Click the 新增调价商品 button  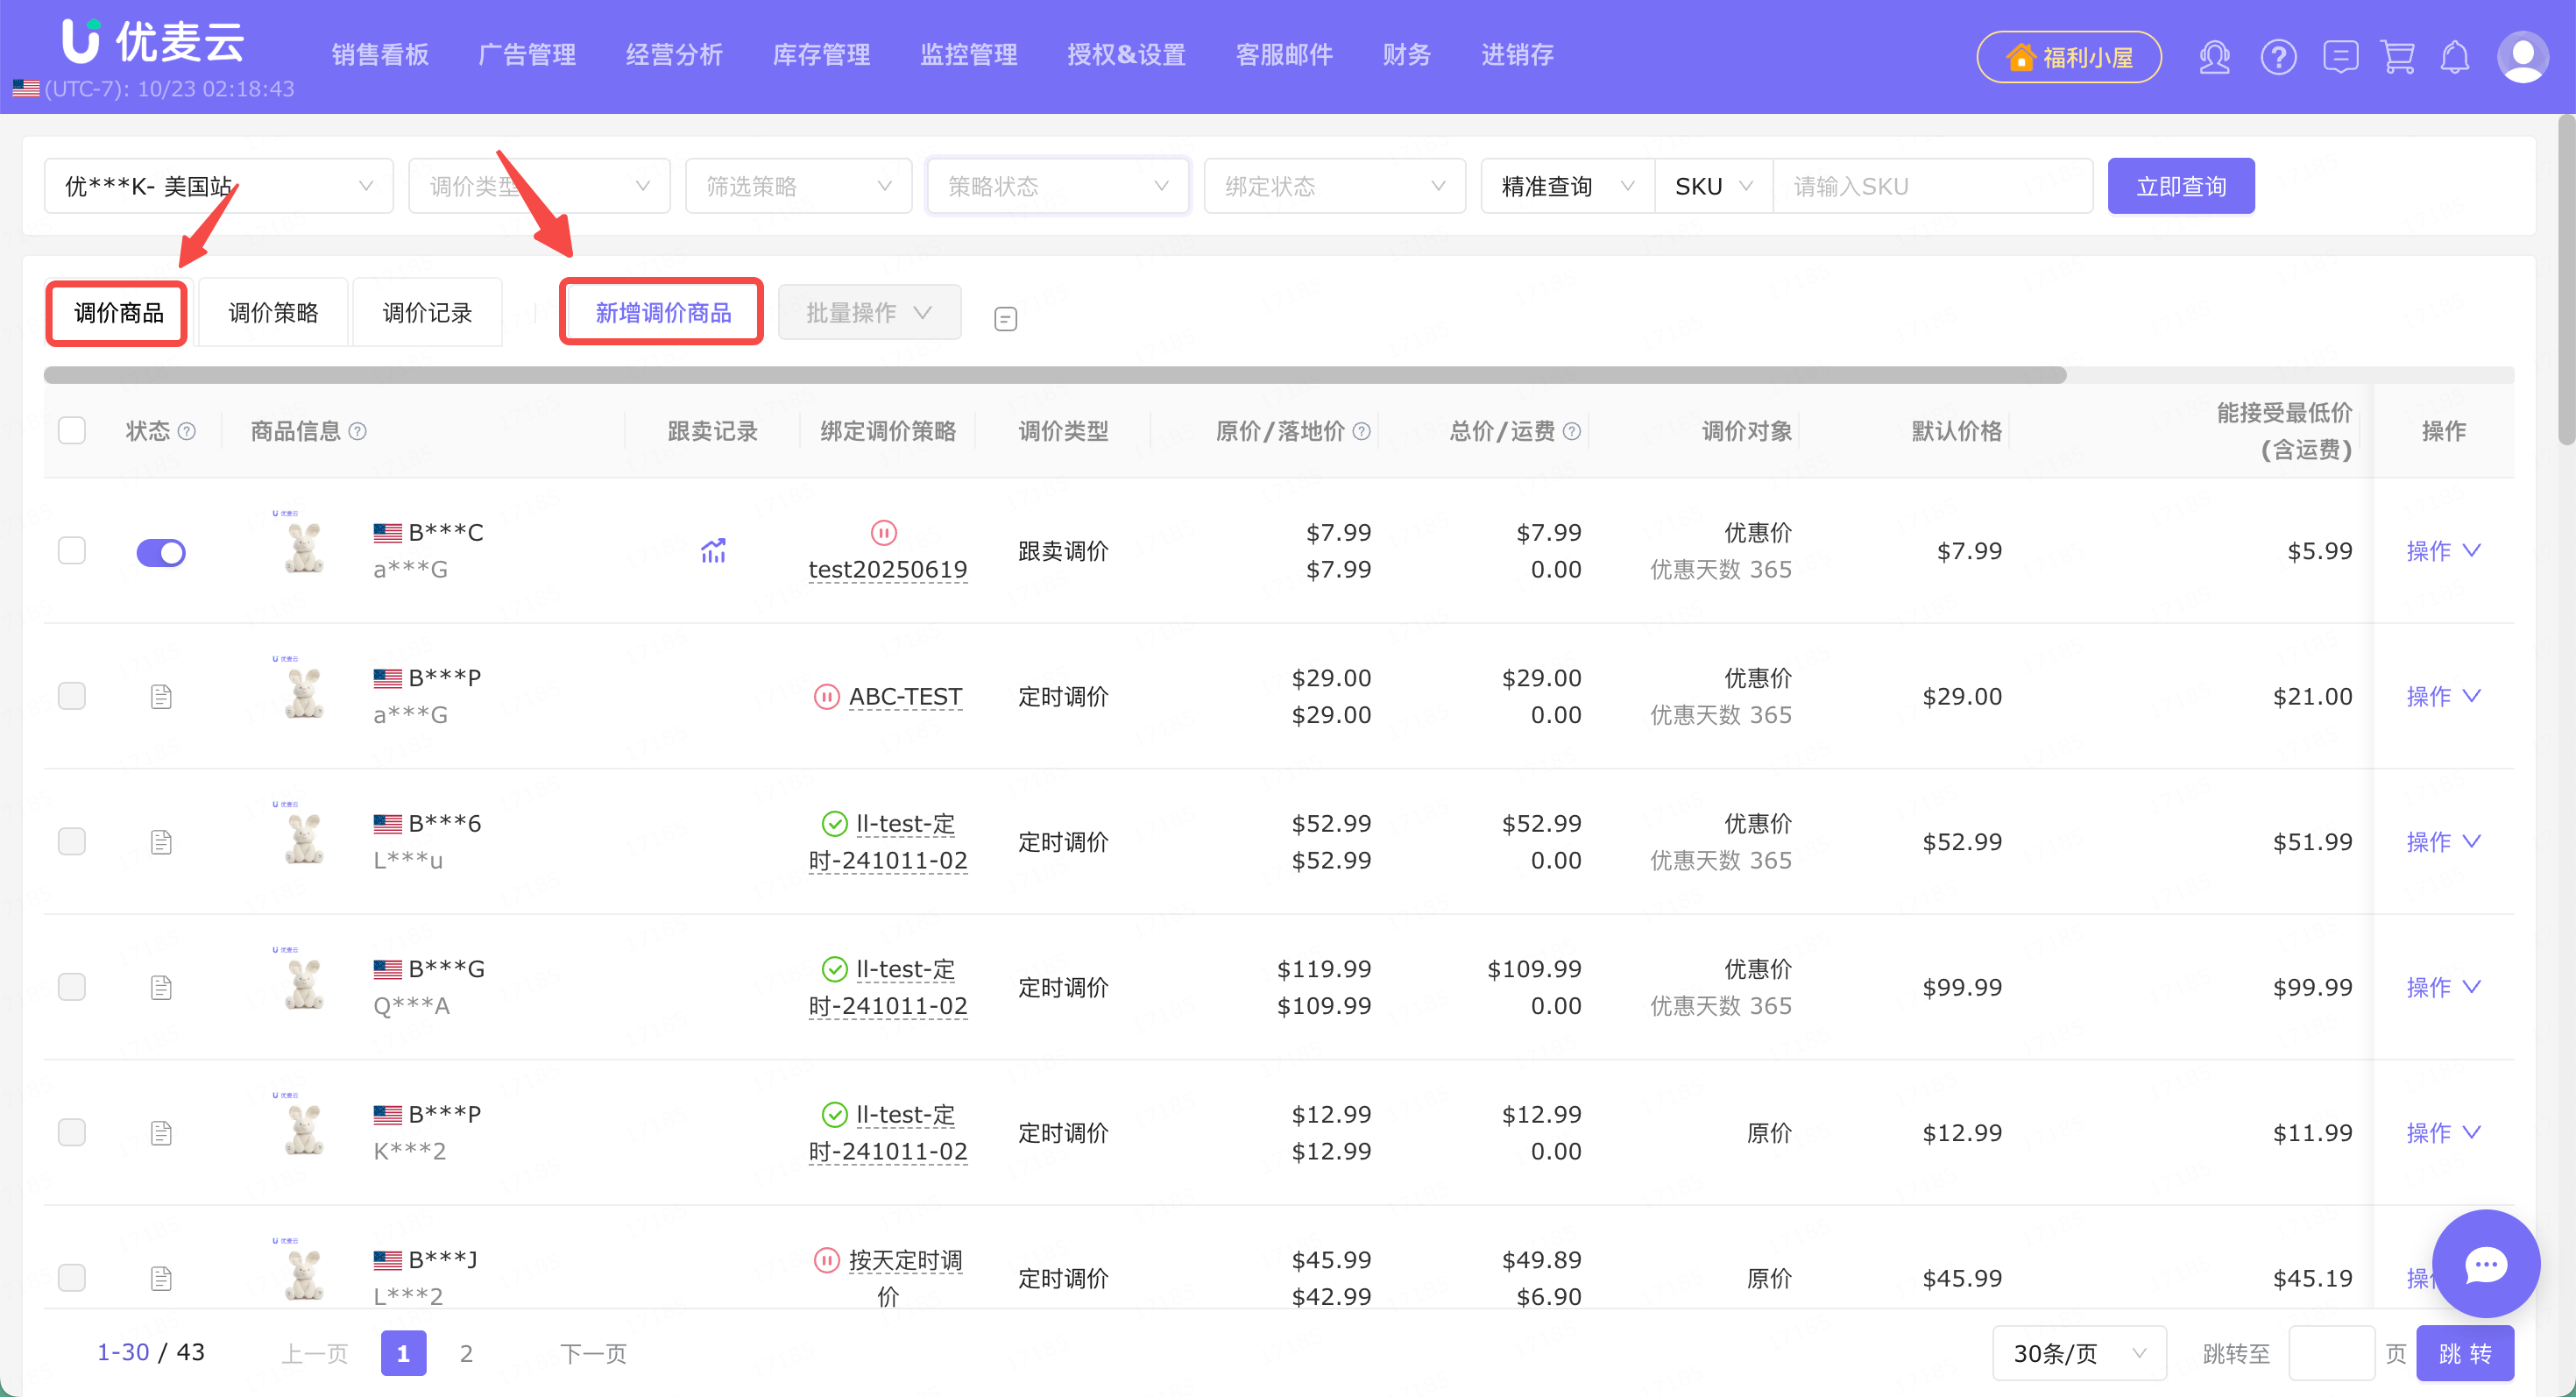click(x=662, y=313)
